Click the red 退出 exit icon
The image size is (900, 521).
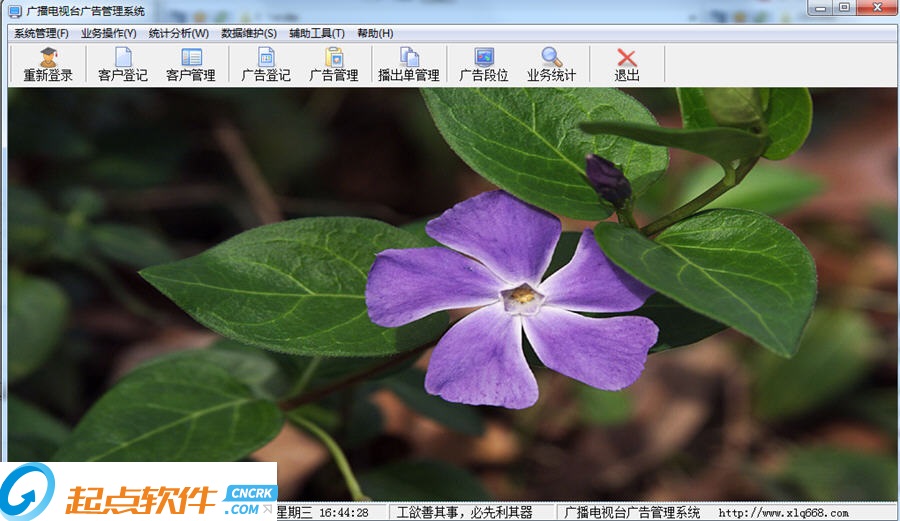(627, 65)
